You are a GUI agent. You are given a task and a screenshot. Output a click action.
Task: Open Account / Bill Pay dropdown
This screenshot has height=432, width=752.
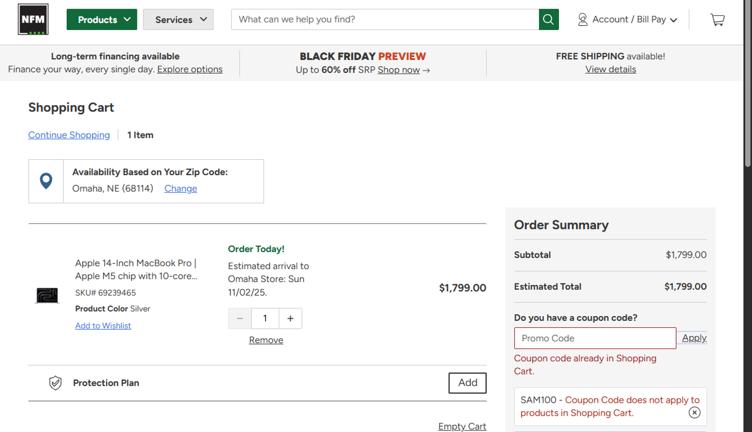pos(627,20)
